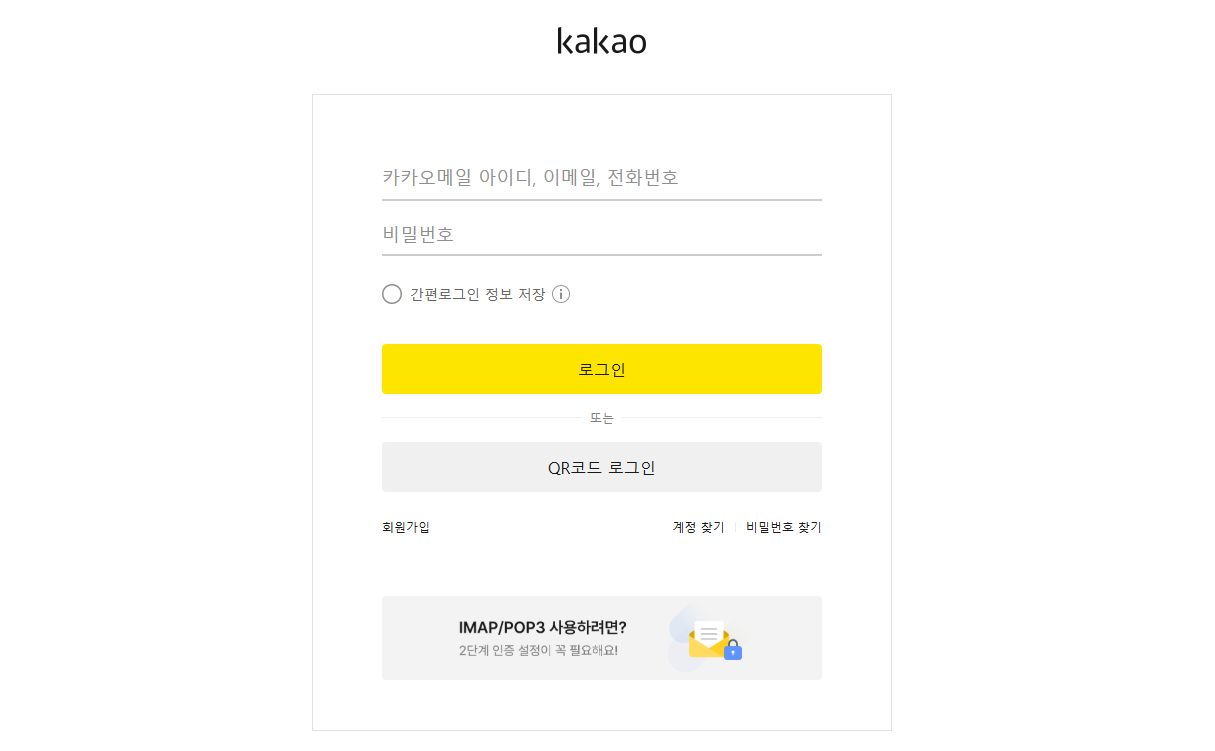Screen dimensions: 1215x751
Task: Click the yellow envelope icon in the banner
Action: [x=708, y=639]
